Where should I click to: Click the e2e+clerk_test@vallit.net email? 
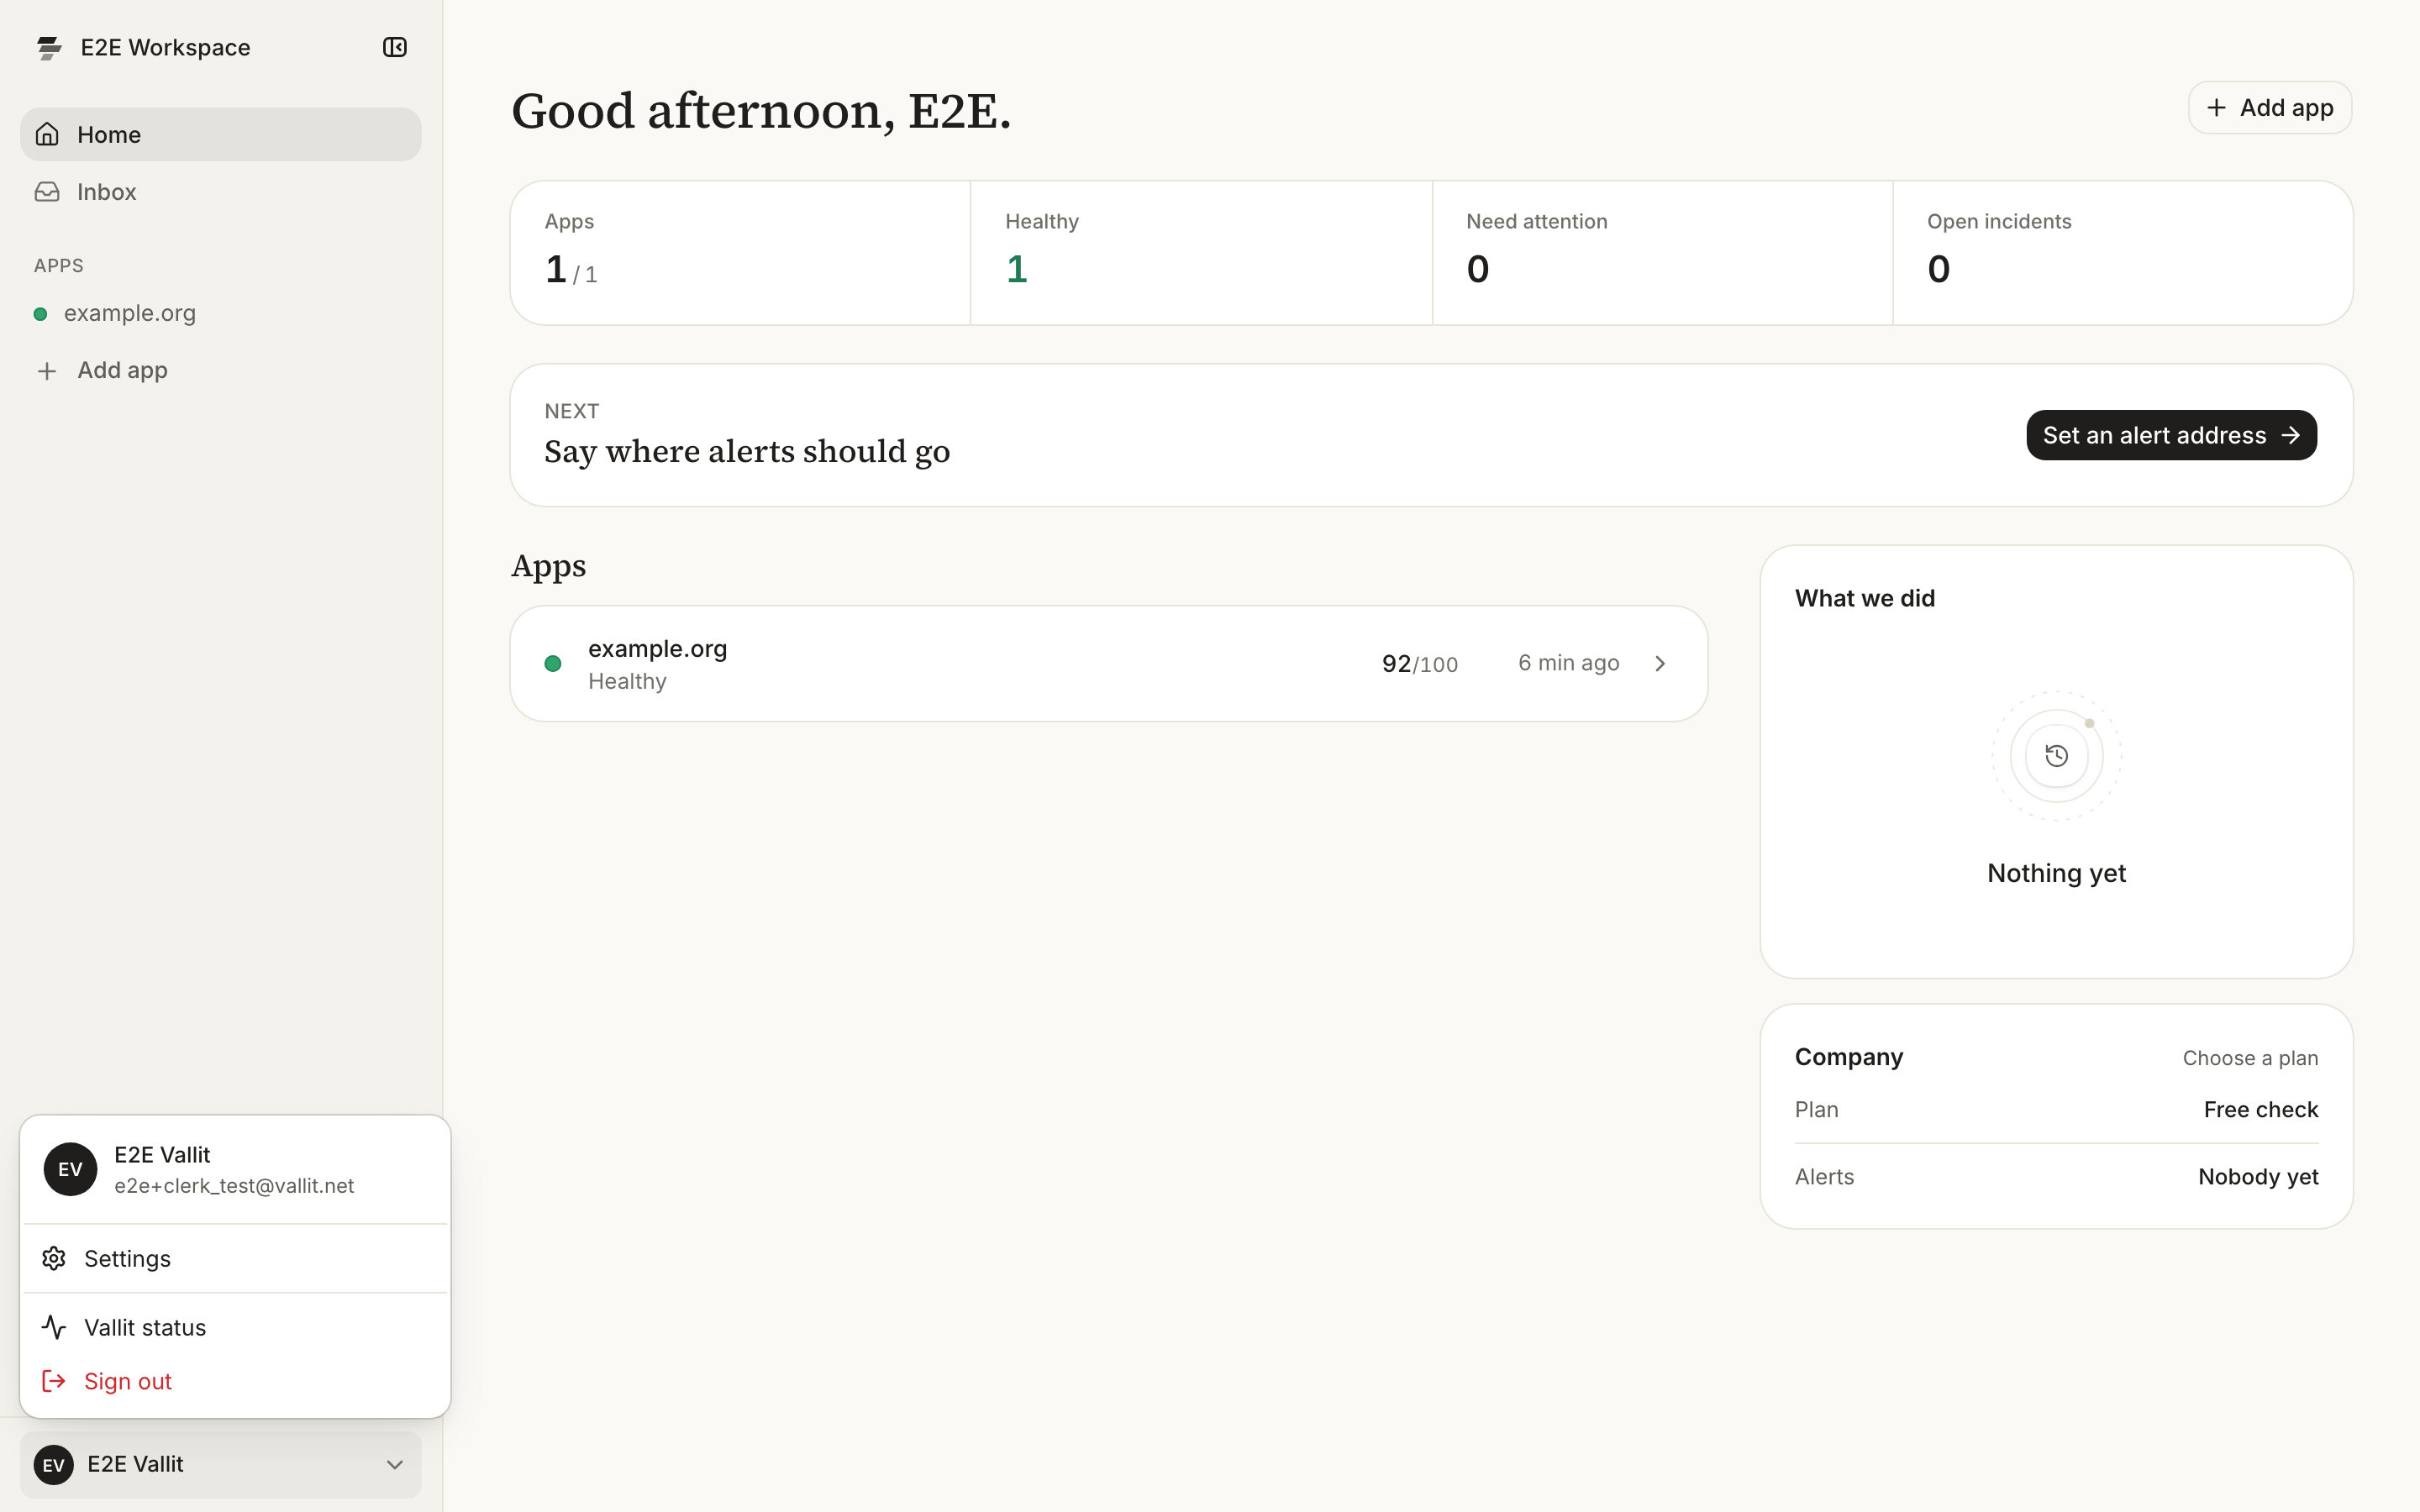pyautogui.click(x=234, y=1186)
